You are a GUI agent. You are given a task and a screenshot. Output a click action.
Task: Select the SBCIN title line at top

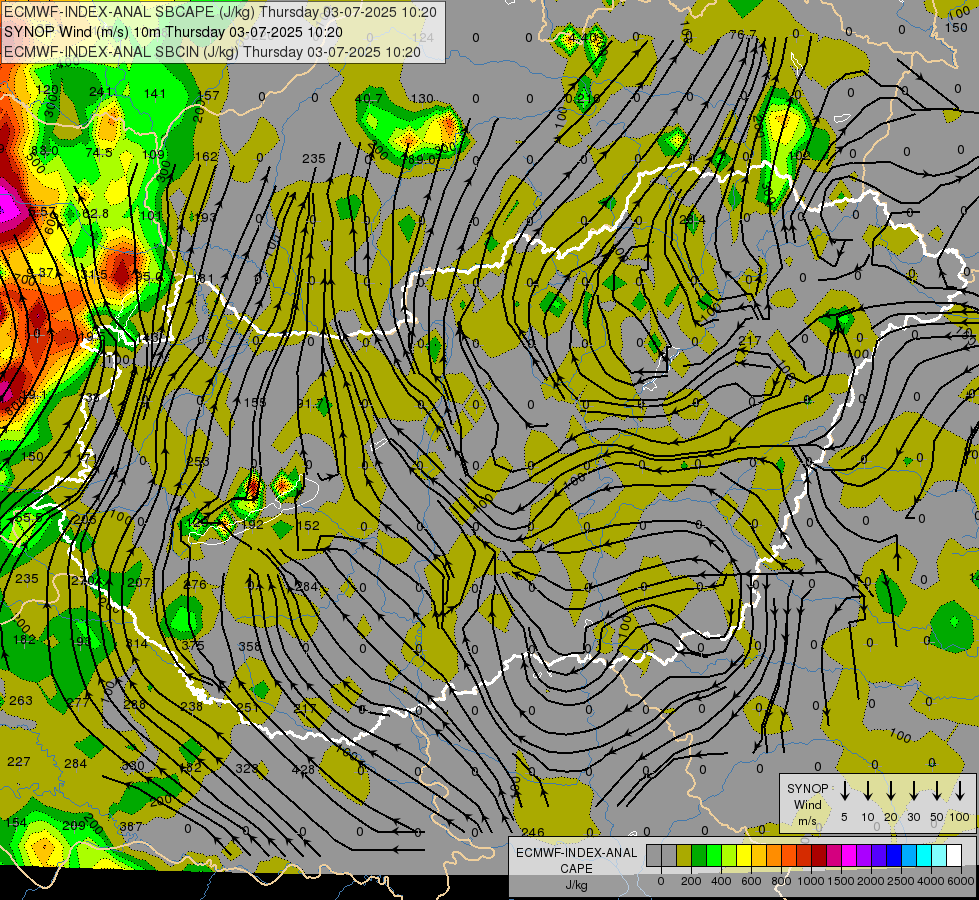[212, 52]
